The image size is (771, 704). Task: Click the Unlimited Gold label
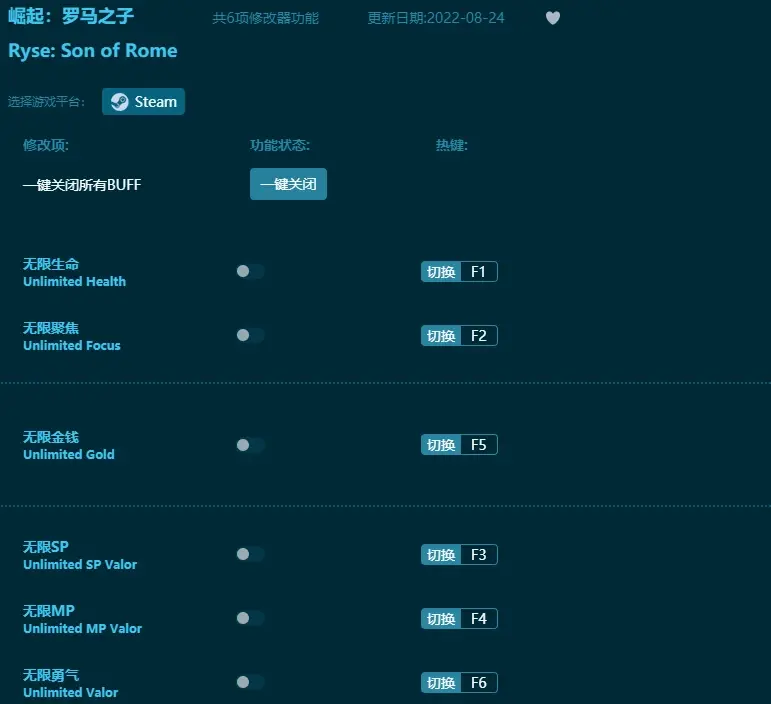69,455
